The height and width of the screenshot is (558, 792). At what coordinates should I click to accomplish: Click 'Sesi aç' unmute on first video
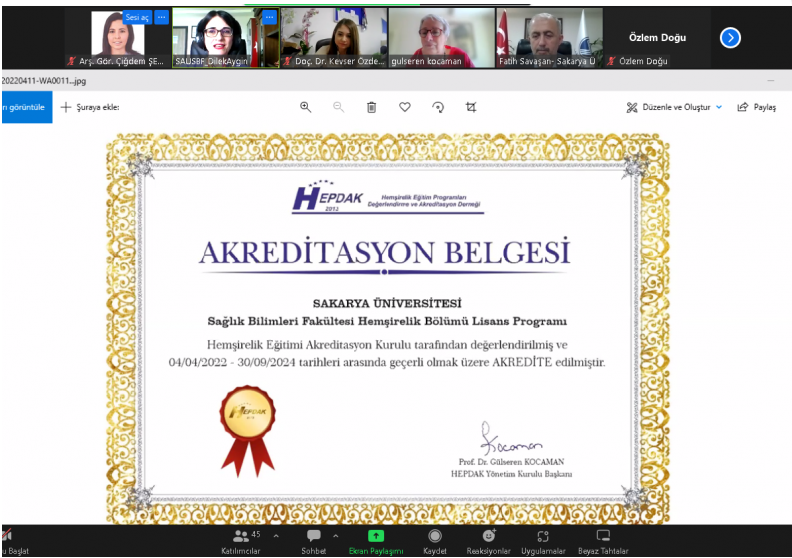(137, 17)
